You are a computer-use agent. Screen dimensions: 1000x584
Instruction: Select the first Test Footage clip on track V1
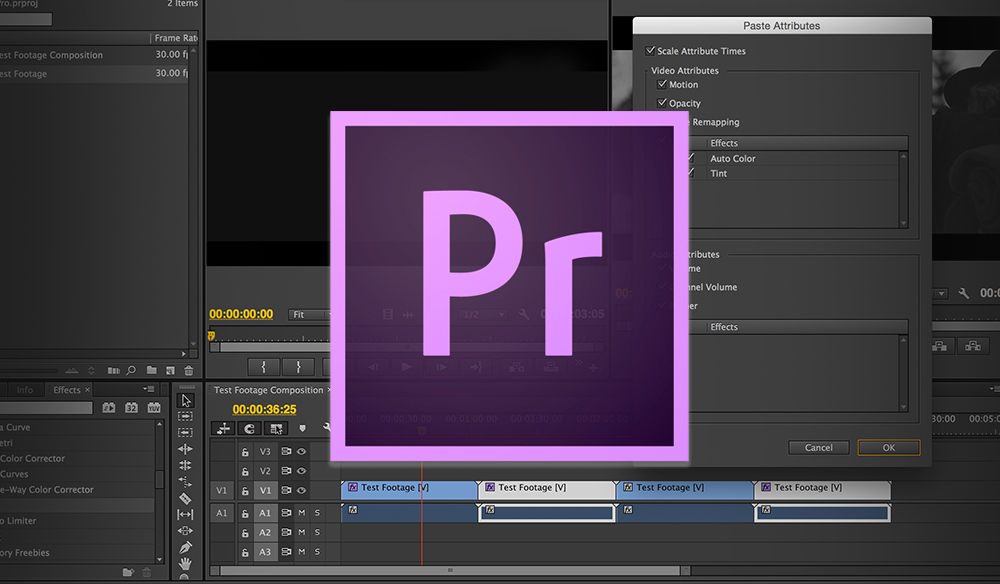click(x=409, y=490)
